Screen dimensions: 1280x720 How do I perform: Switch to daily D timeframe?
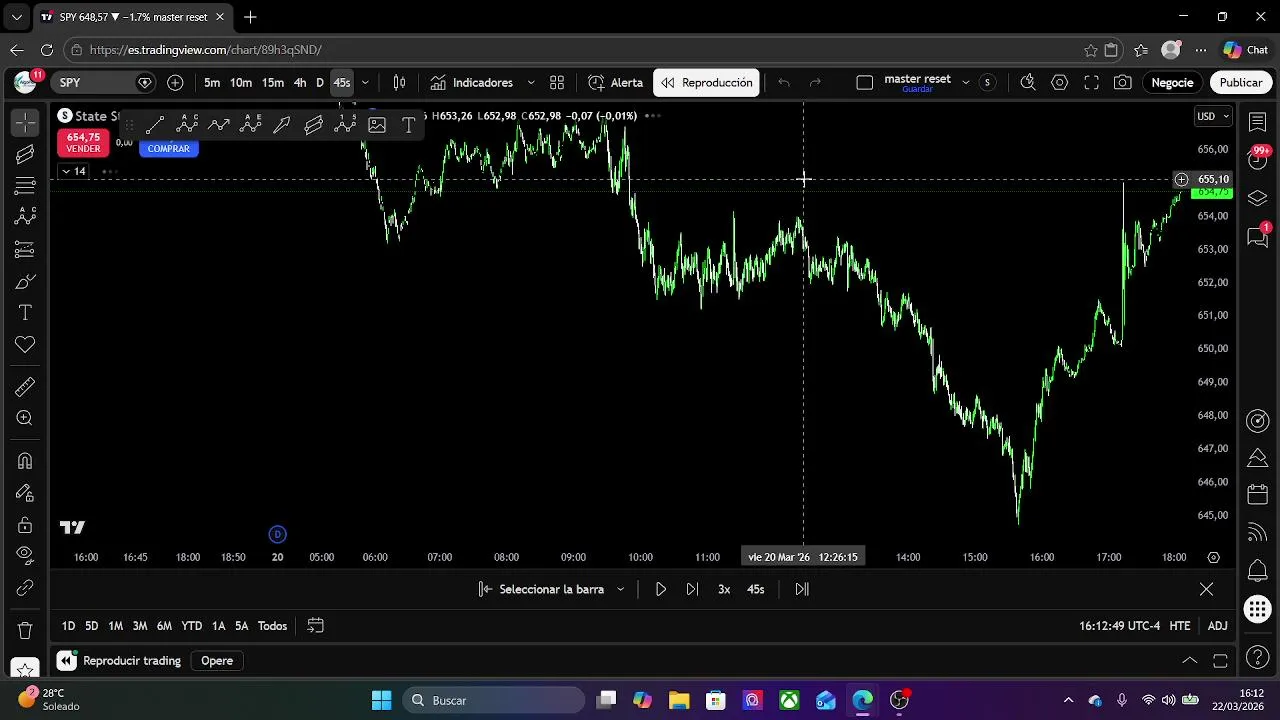click(320, 83)
